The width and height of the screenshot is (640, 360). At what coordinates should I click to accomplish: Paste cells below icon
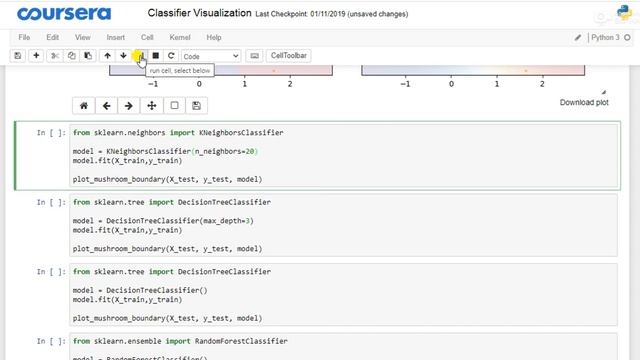[88, 56]
